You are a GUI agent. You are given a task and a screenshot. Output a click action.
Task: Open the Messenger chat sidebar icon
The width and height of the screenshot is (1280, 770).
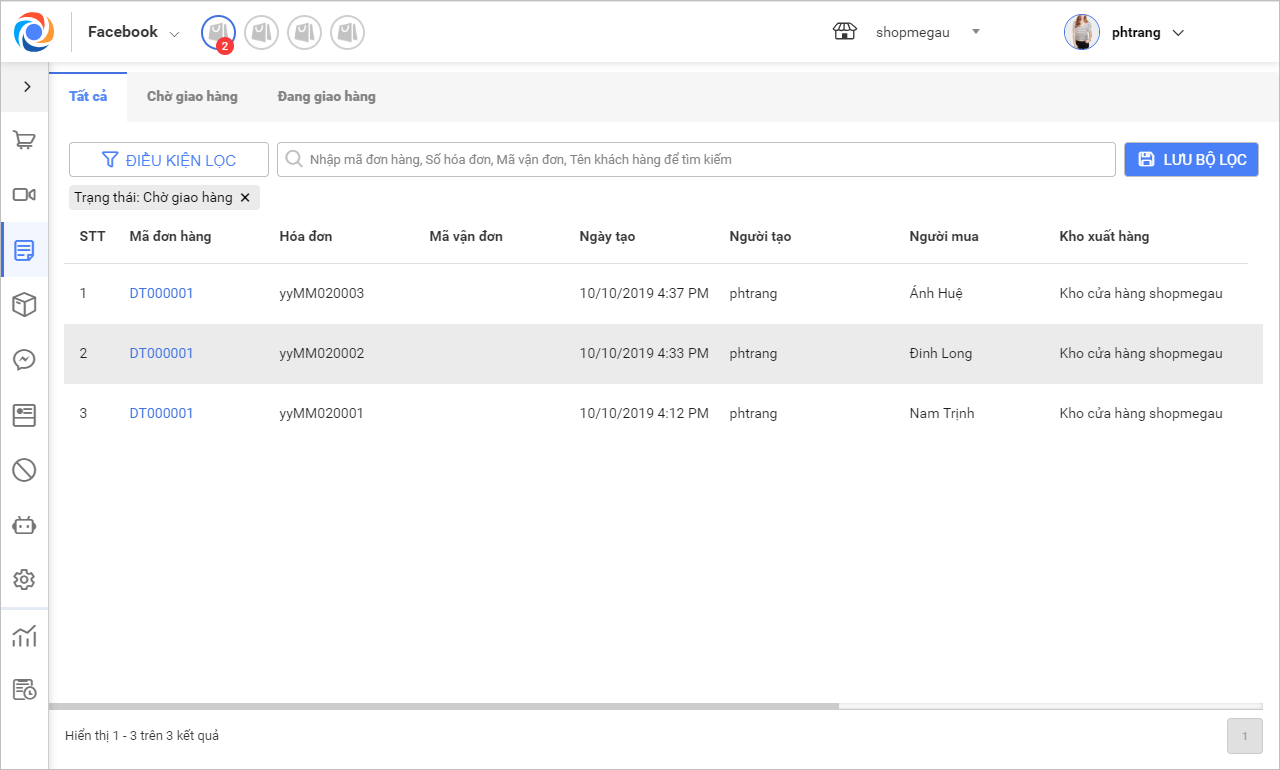tap(24, 360)
